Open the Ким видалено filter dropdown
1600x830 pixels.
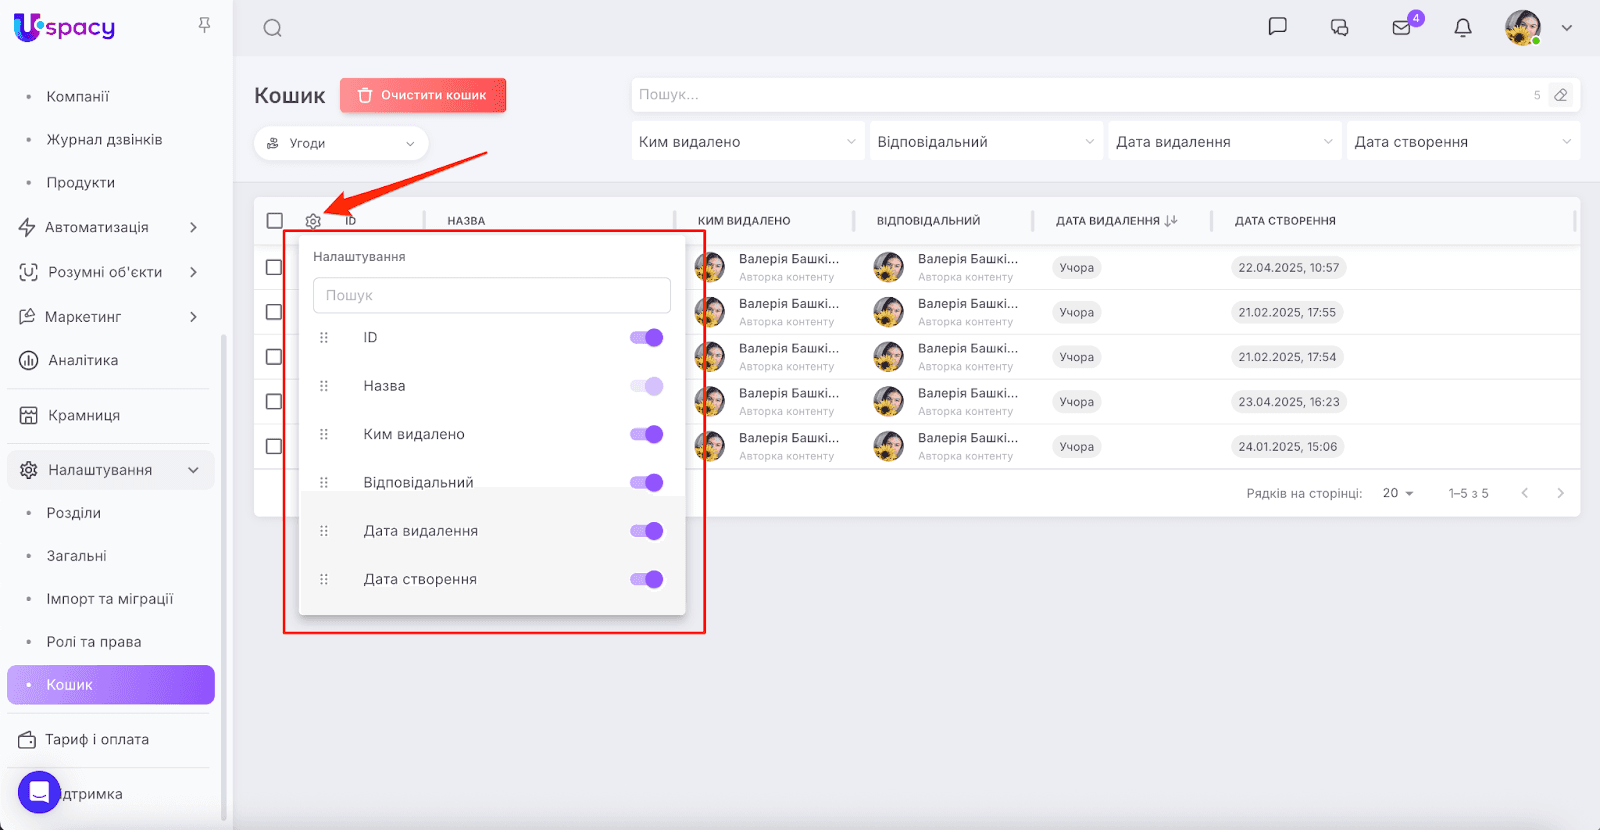[x=747, y=142]
